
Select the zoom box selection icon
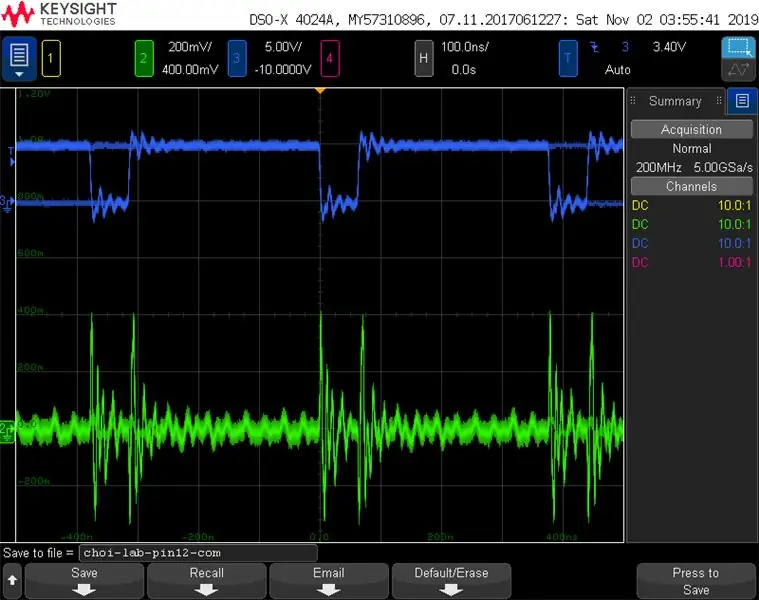(x=739, y=47)
